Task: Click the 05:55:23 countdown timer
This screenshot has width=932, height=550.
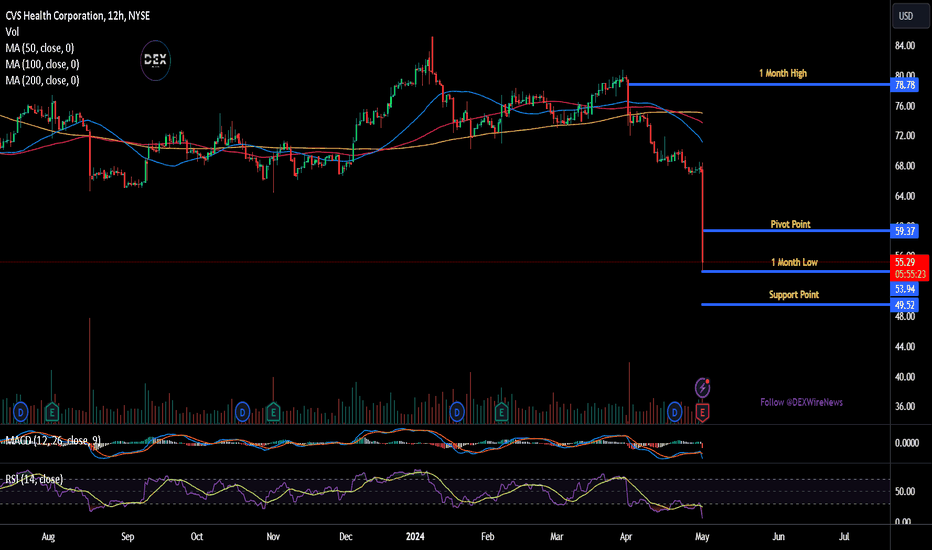Action: point(909,274)
